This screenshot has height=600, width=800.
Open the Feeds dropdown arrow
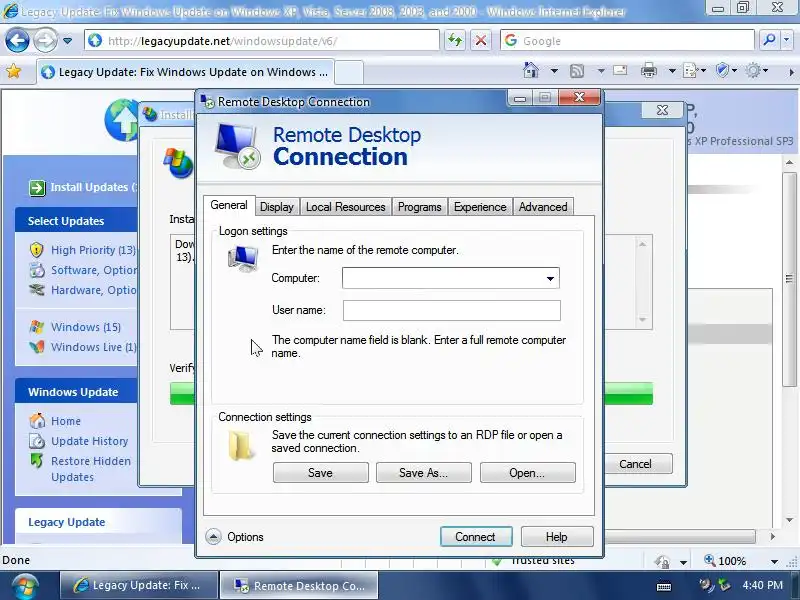(x=601, y=71)
